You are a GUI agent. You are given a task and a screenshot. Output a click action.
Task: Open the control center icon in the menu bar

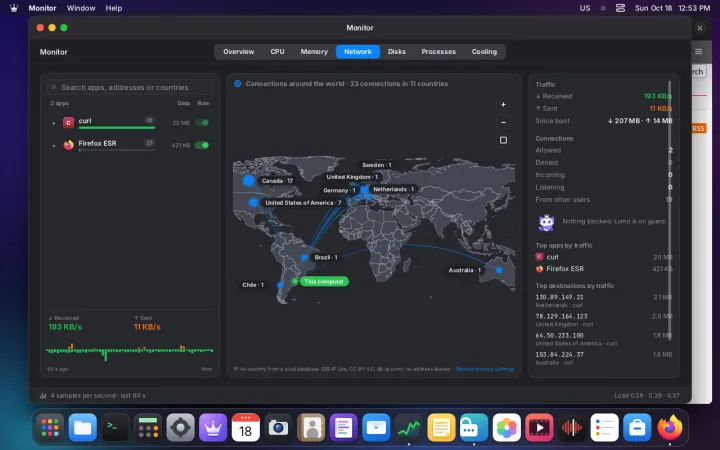(x=620, y=8)
